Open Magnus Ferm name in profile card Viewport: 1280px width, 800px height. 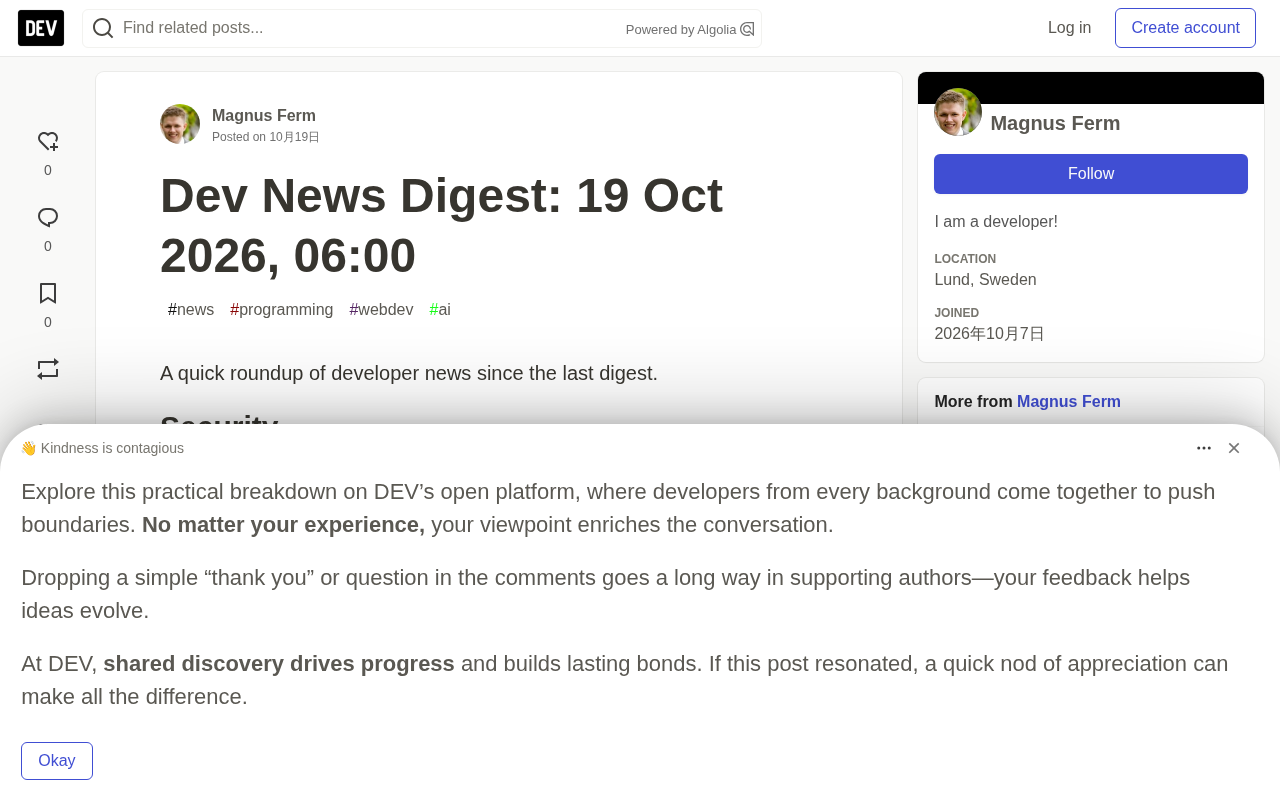[1055, 123]
